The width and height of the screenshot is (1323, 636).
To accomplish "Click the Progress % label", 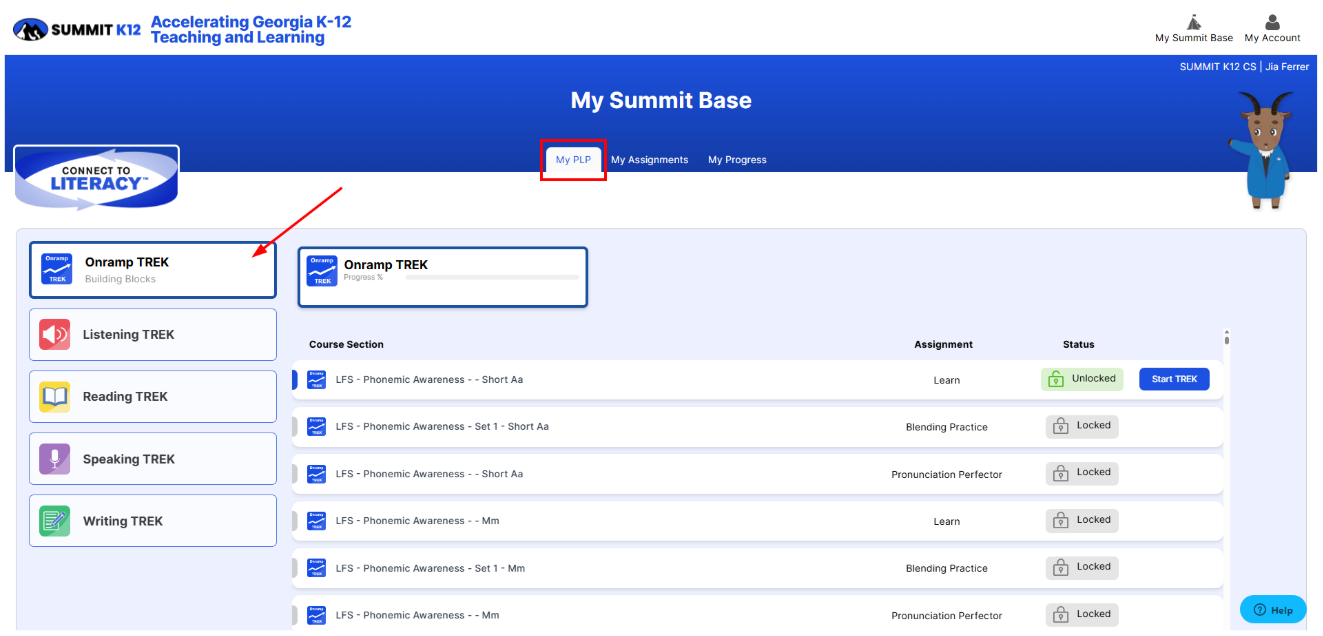I will click(363, 277).
